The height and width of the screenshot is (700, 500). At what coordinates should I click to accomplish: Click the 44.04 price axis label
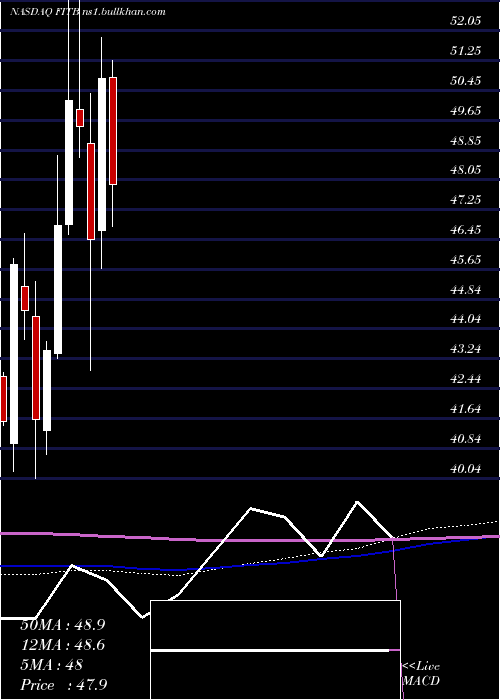pyautogui.click(x=466, y=319)
